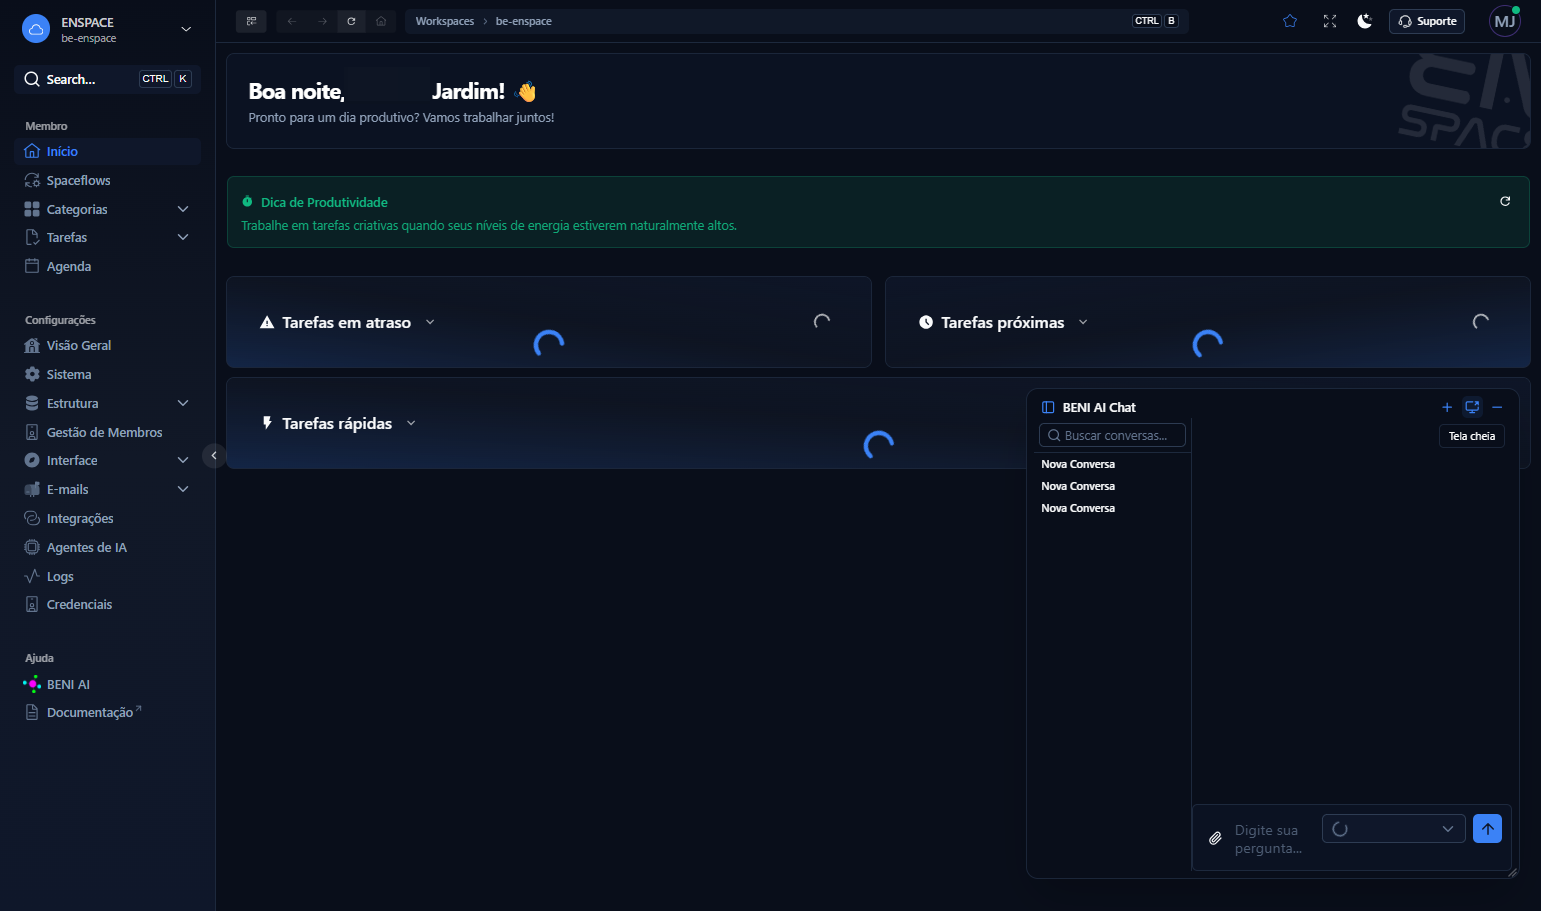The width and height of the screenshot is (1541, 911).
Task: Click the Digite sua pergunta chat input
Action: click(1270, 839)
